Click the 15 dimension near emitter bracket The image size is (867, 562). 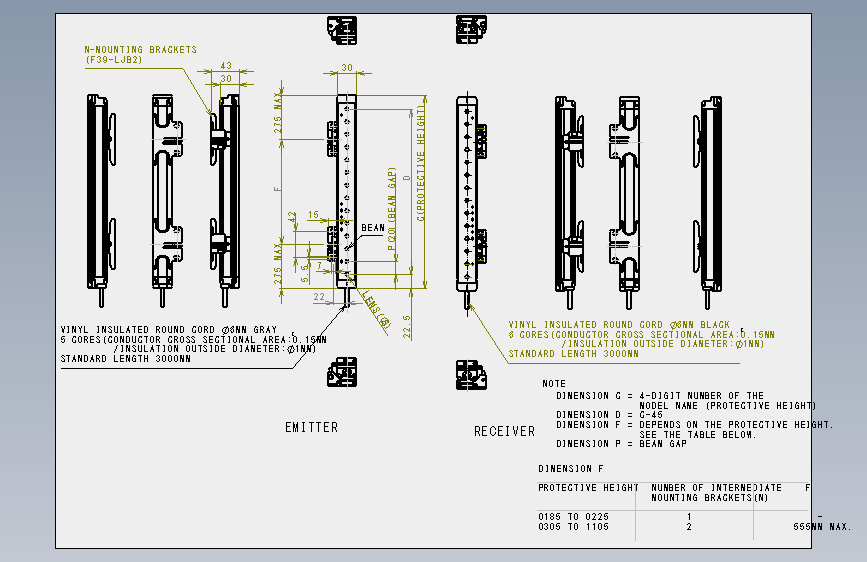coord(314,215)
